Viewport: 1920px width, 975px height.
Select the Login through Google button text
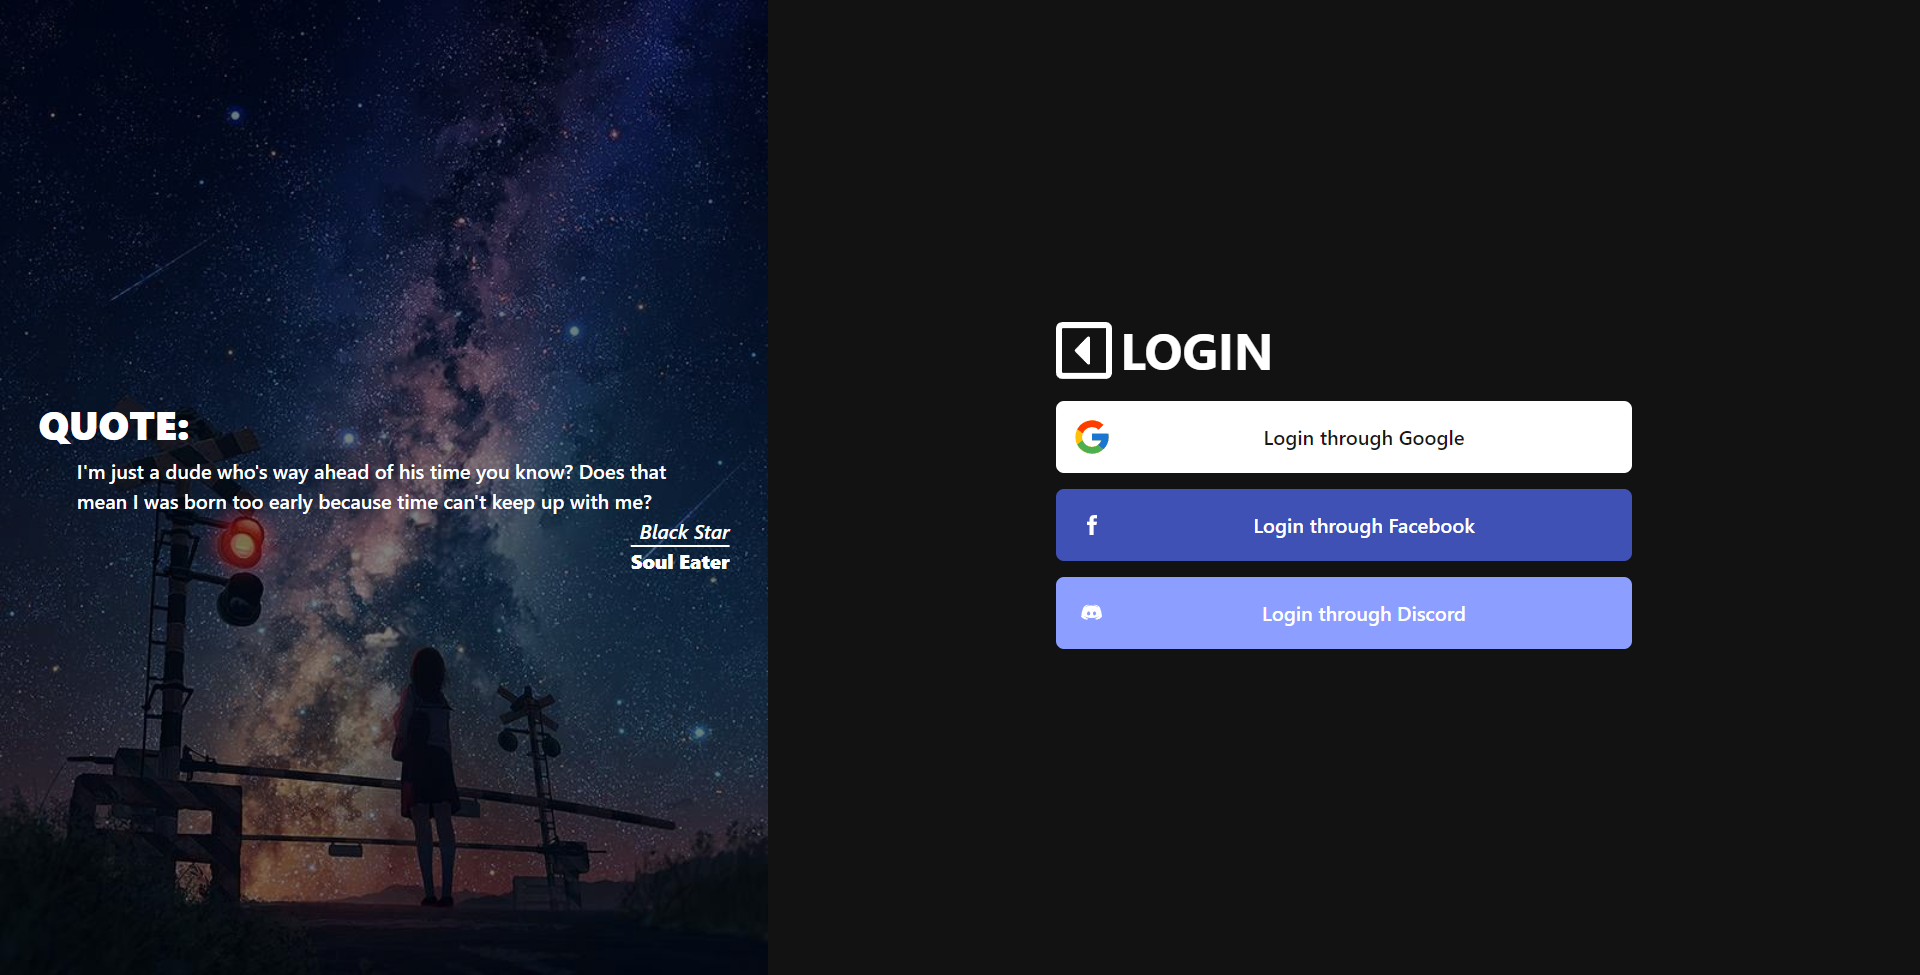click(1363, 438)
